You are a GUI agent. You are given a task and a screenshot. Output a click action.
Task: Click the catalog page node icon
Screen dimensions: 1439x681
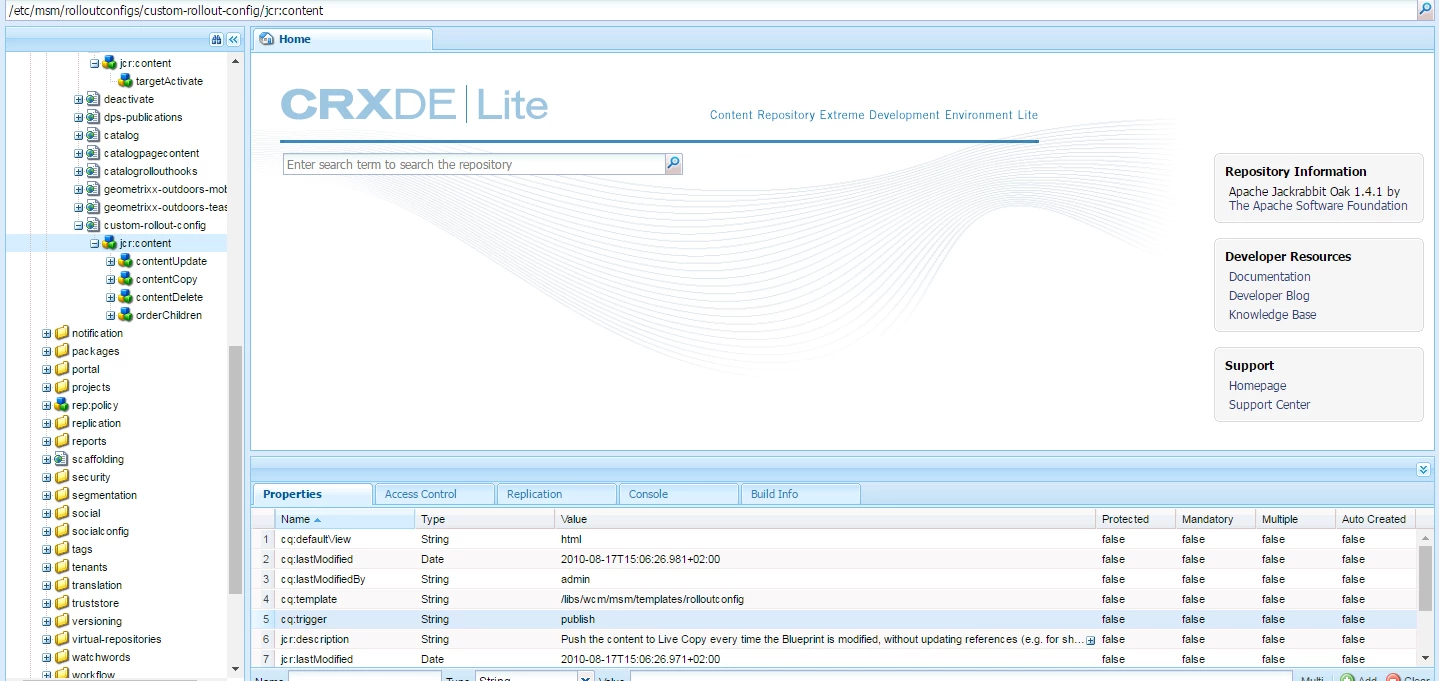coord(93,135)
